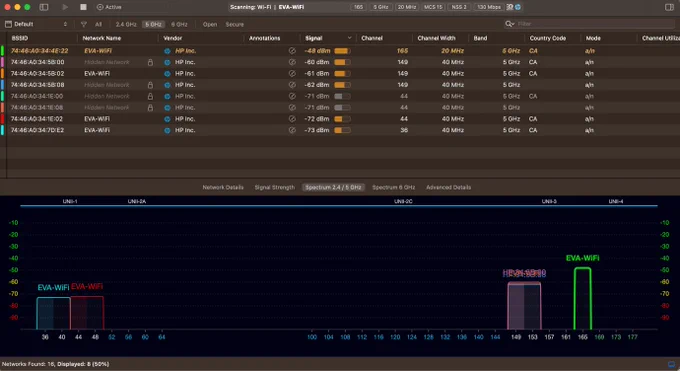Screen dimensions: 680x371
Task: Filter networks by 5 GHz
Action: [x=154, y=24]
